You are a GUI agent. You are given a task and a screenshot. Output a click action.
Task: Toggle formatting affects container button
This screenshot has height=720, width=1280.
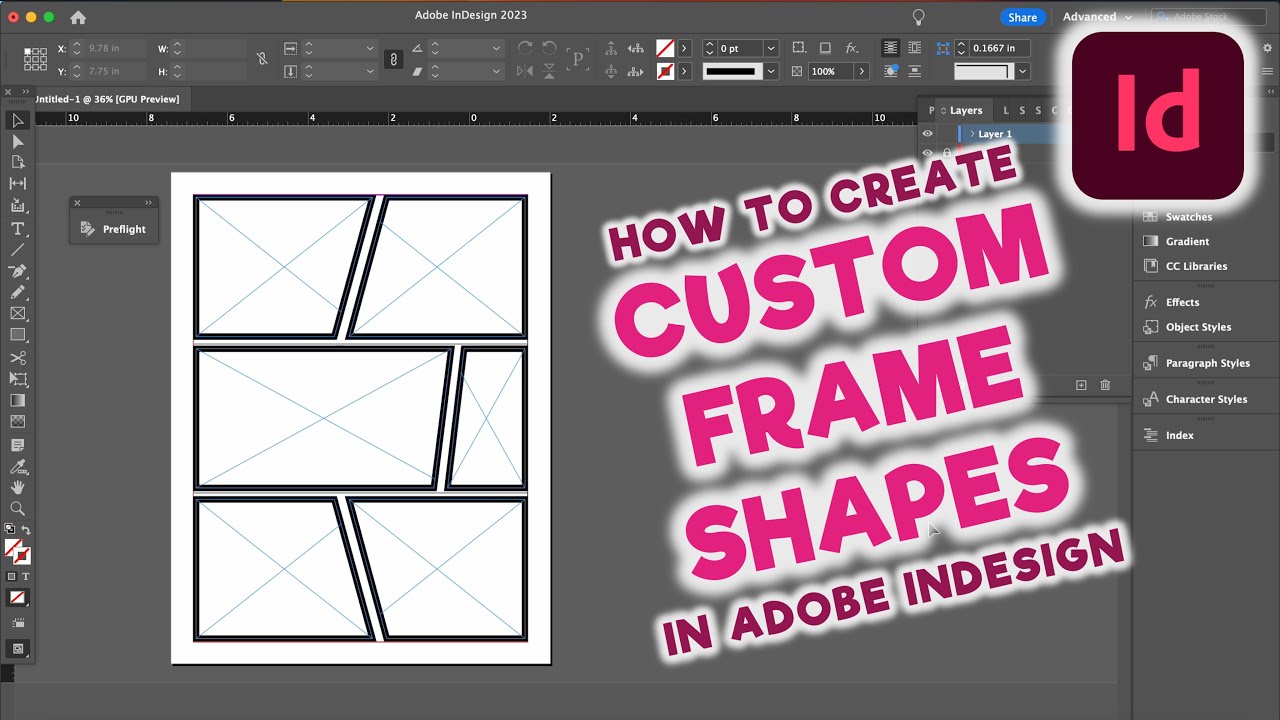click(12, 577)
